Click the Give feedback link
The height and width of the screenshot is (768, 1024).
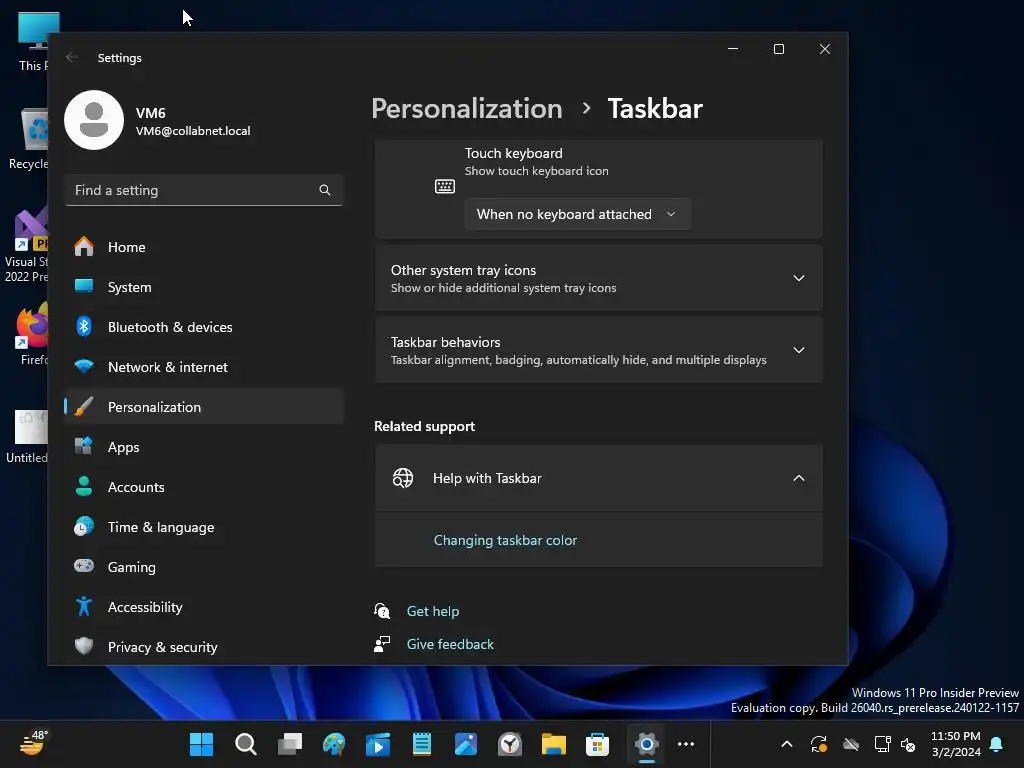(450, 644)
